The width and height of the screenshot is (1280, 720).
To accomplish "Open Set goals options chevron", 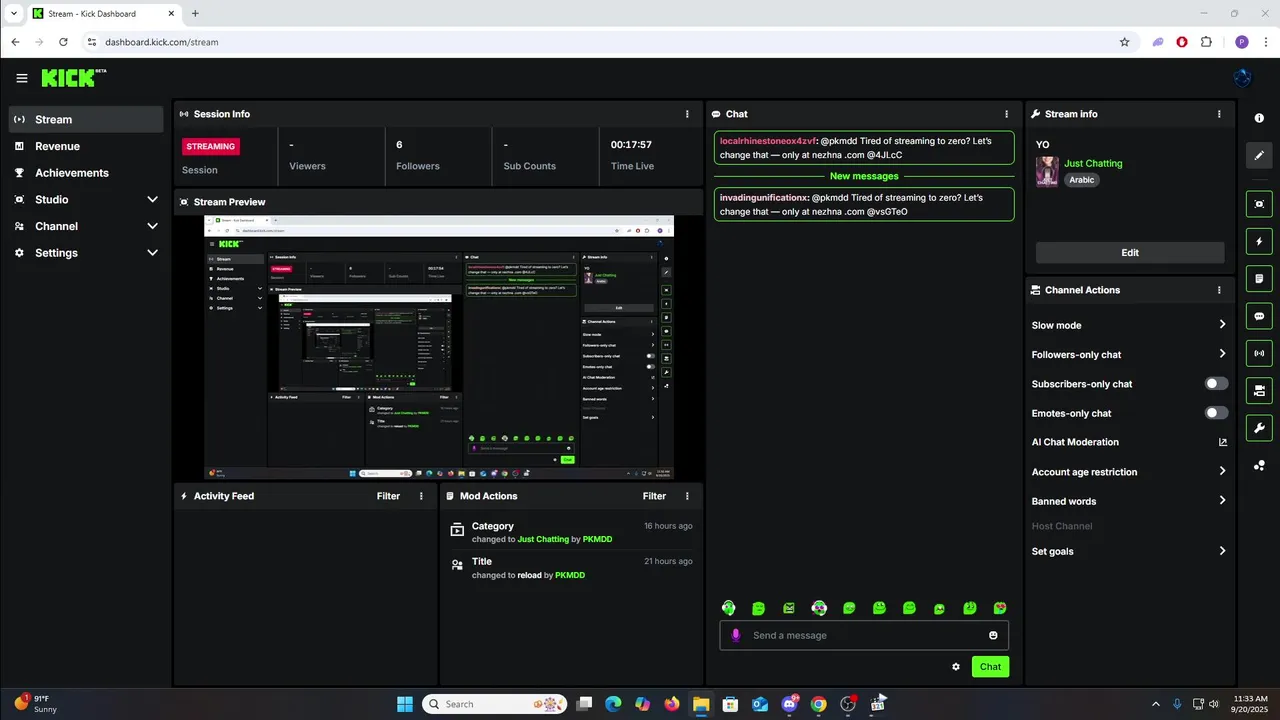I will pyautogui.click(x=1222, y=551).
